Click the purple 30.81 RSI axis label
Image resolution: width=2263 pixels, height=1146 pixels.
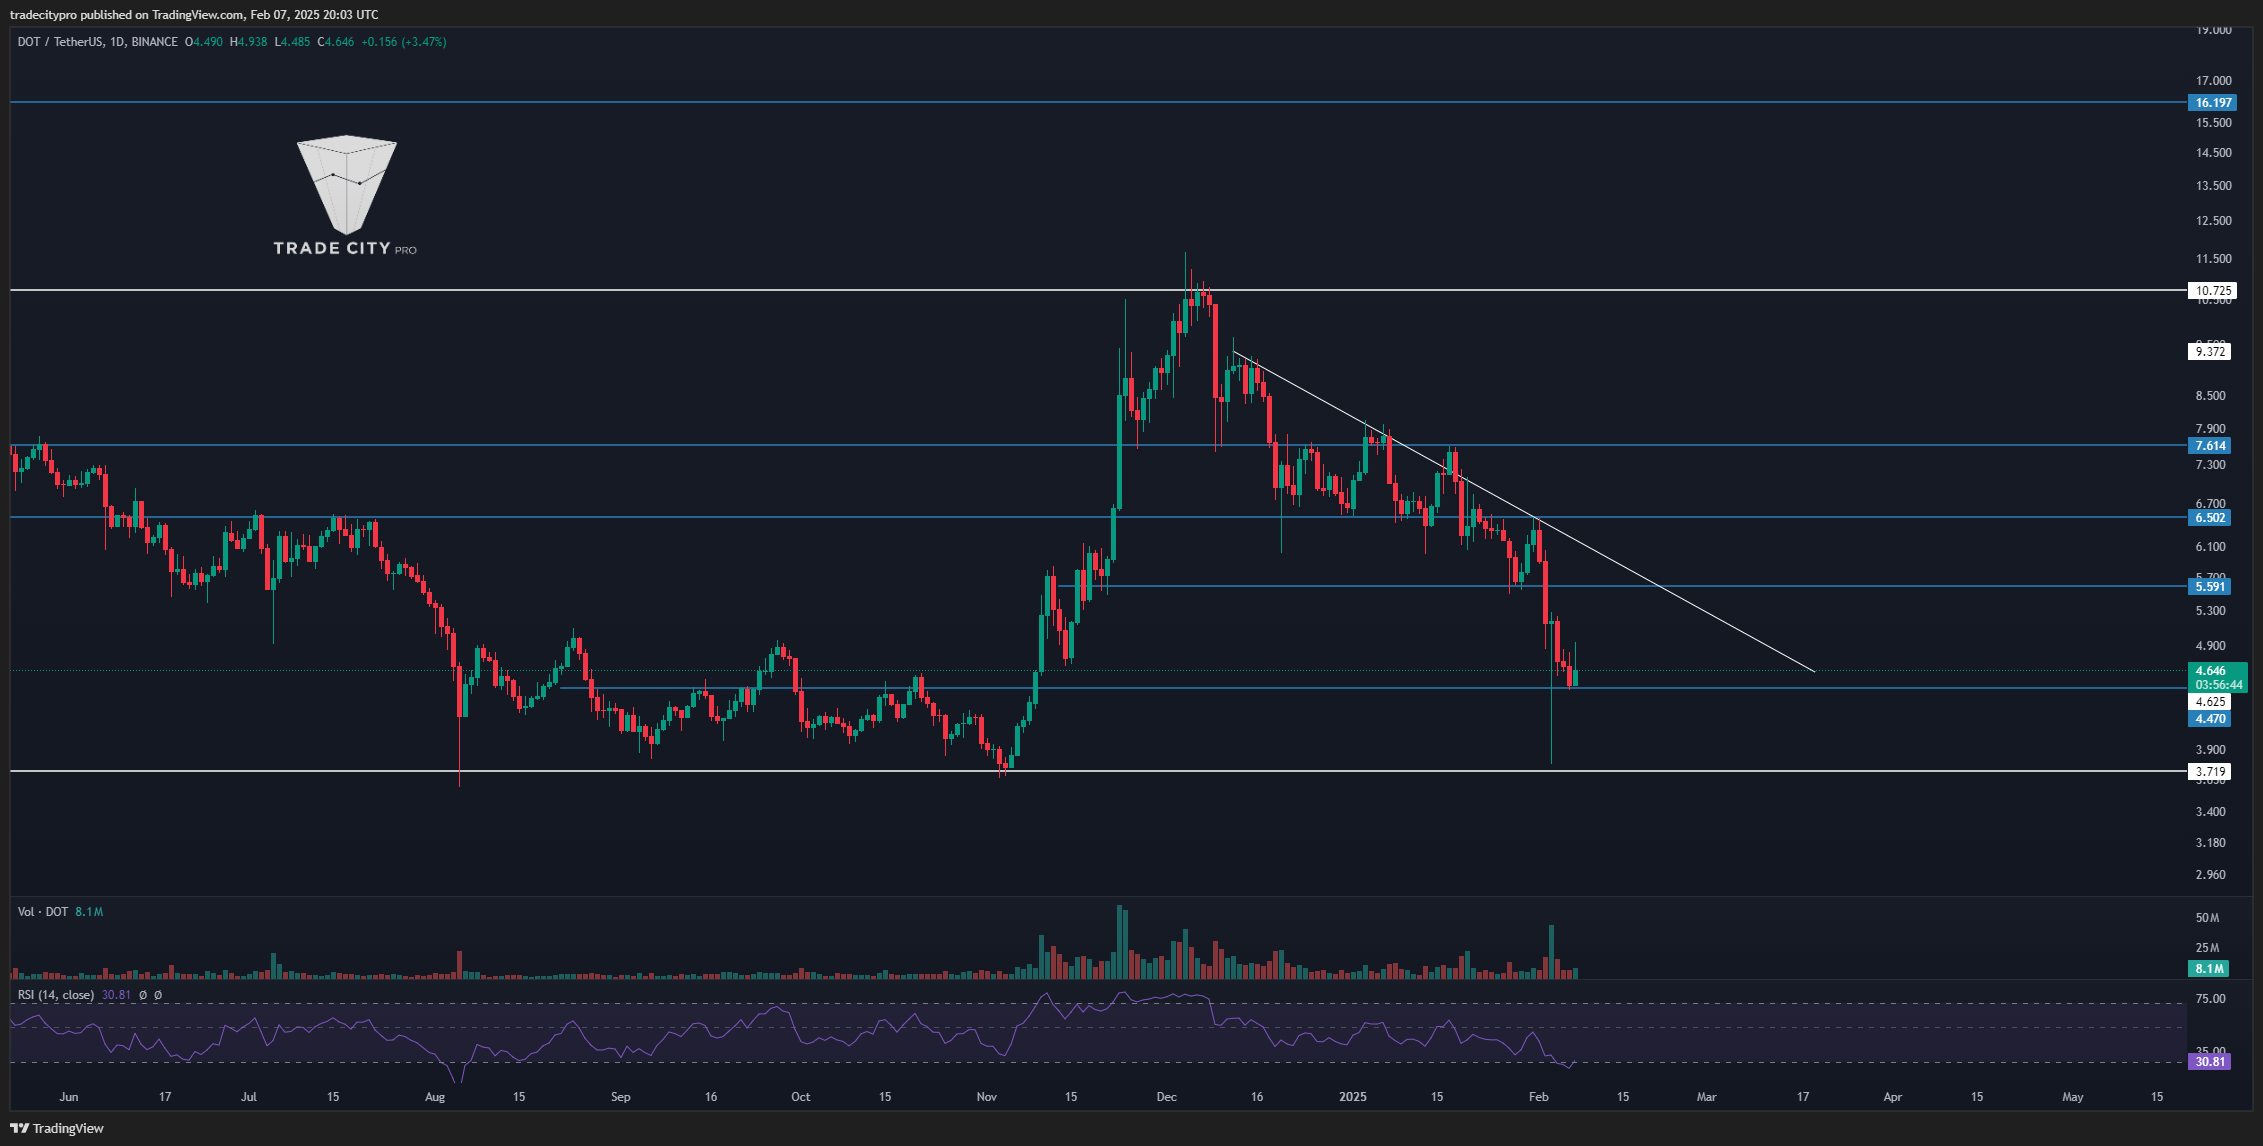2209,1062
